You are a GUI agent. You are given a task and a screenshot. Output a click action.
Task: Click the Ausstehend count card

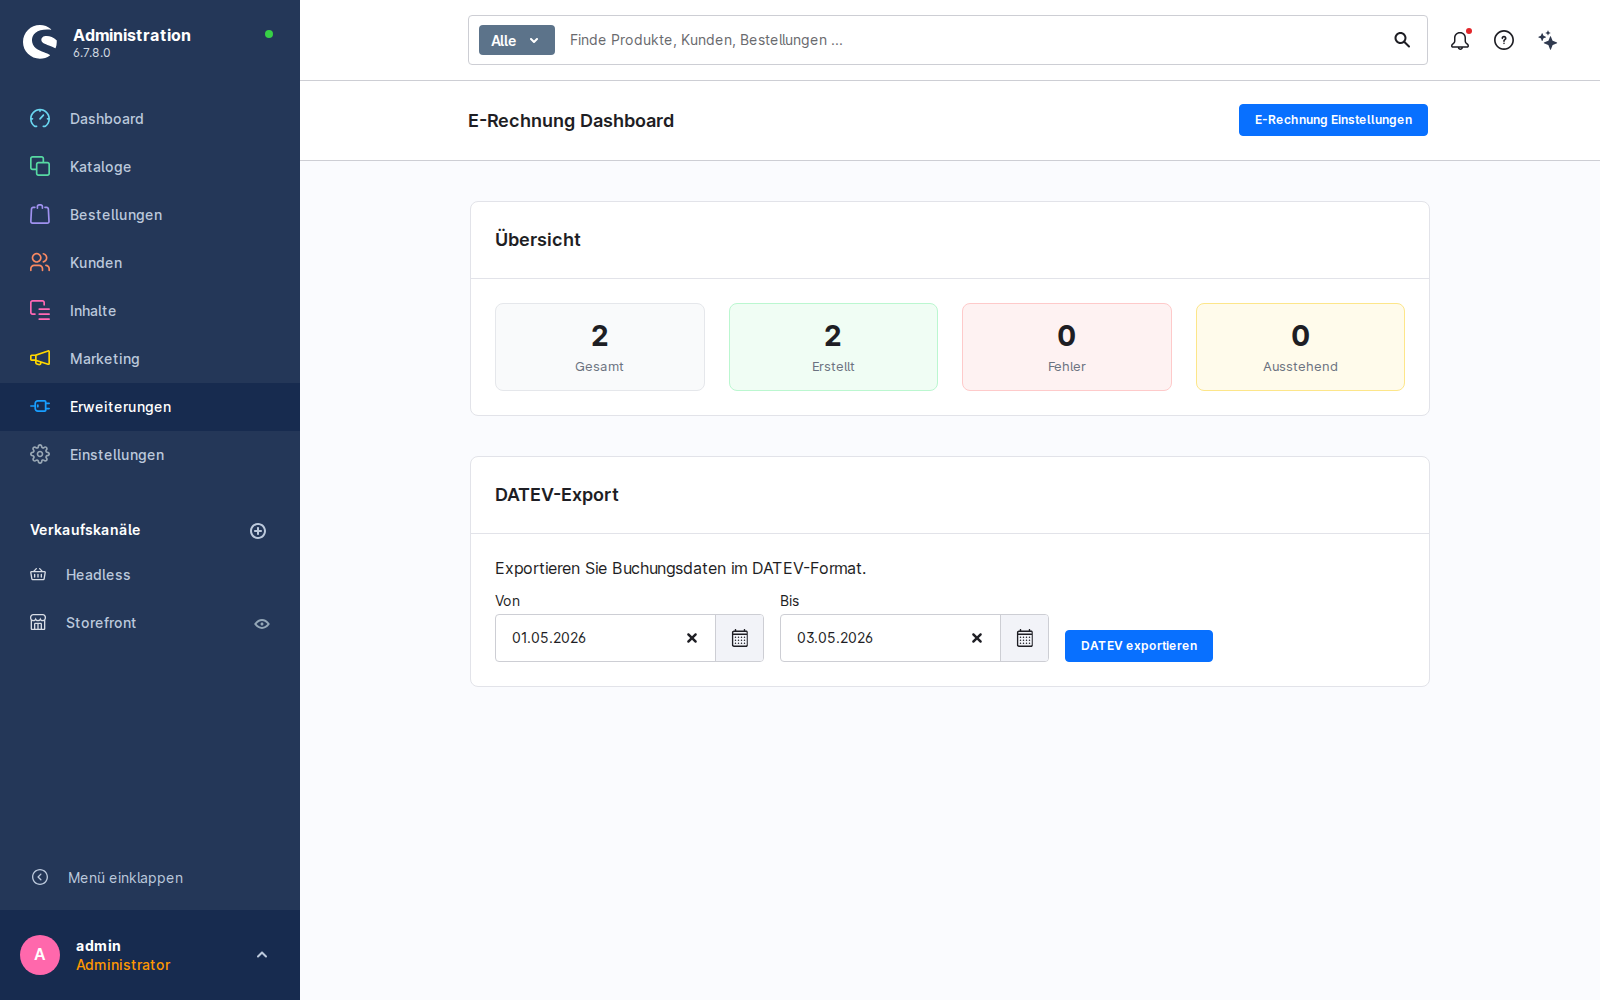1300,347
